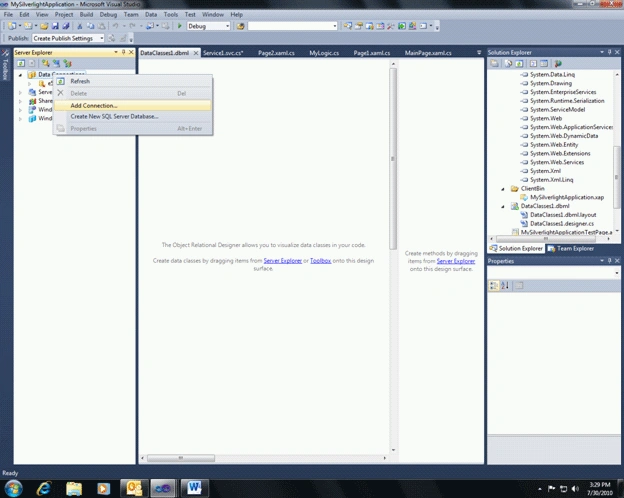Follow the Toolbox link in designer surface
The image size is (624, 498).
(320, 261)
